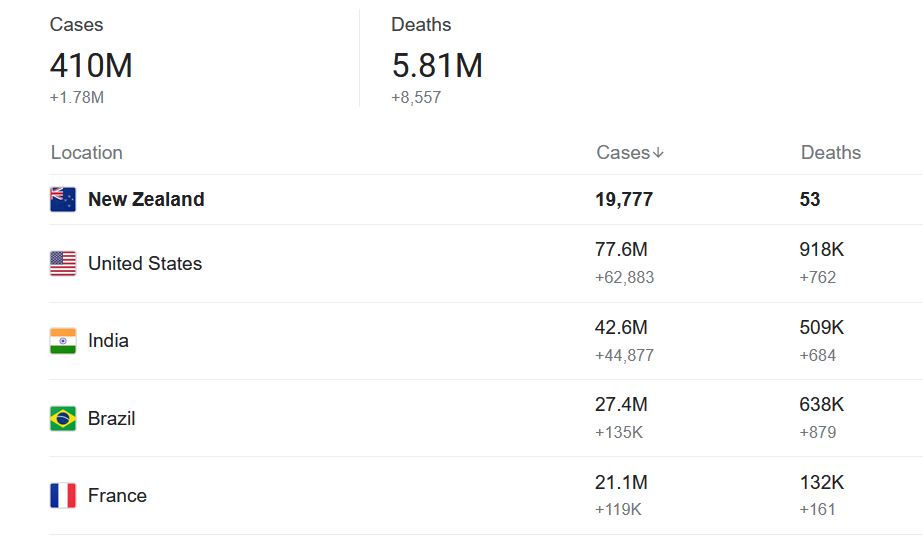Click worldwide total cases 410M figure
Screen dimensions: 923x560
tap(91, 65)
